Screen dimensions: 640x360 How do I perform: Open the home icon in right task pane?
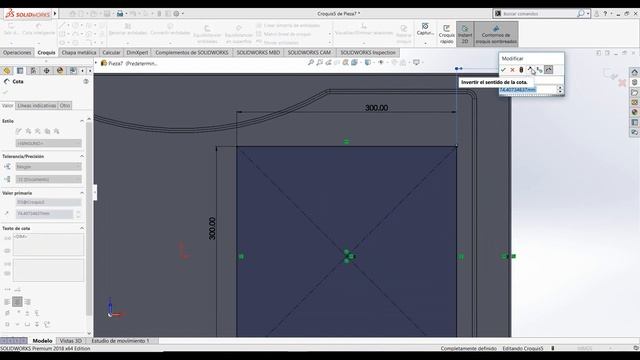click(634, 72)
